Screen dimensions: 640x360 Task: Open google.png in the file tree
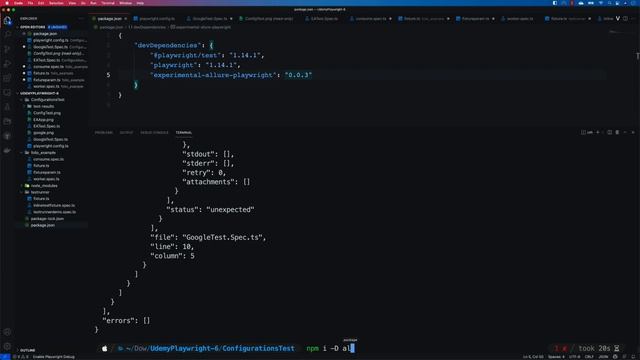44,133
